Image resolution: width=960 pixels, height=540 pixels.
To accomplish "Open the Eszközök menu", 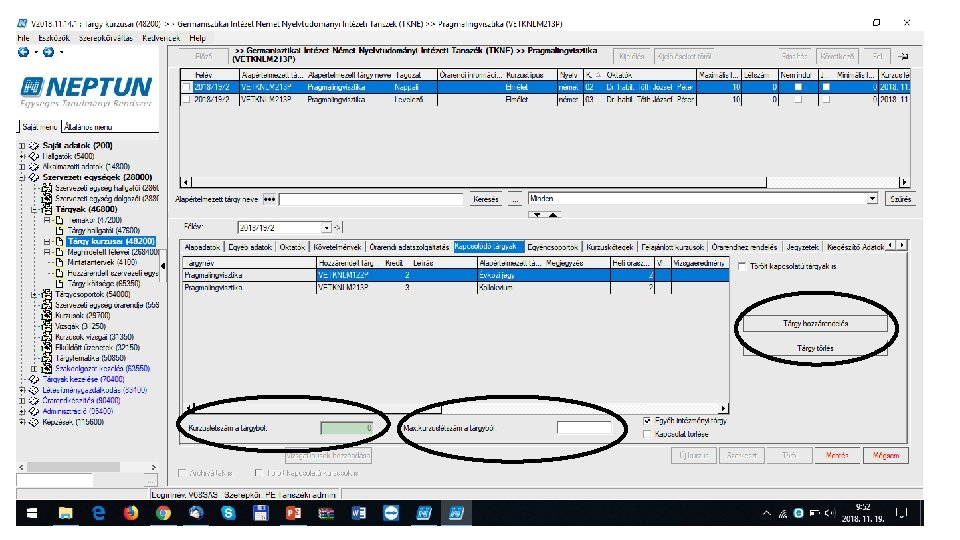I will click(54, 38).
